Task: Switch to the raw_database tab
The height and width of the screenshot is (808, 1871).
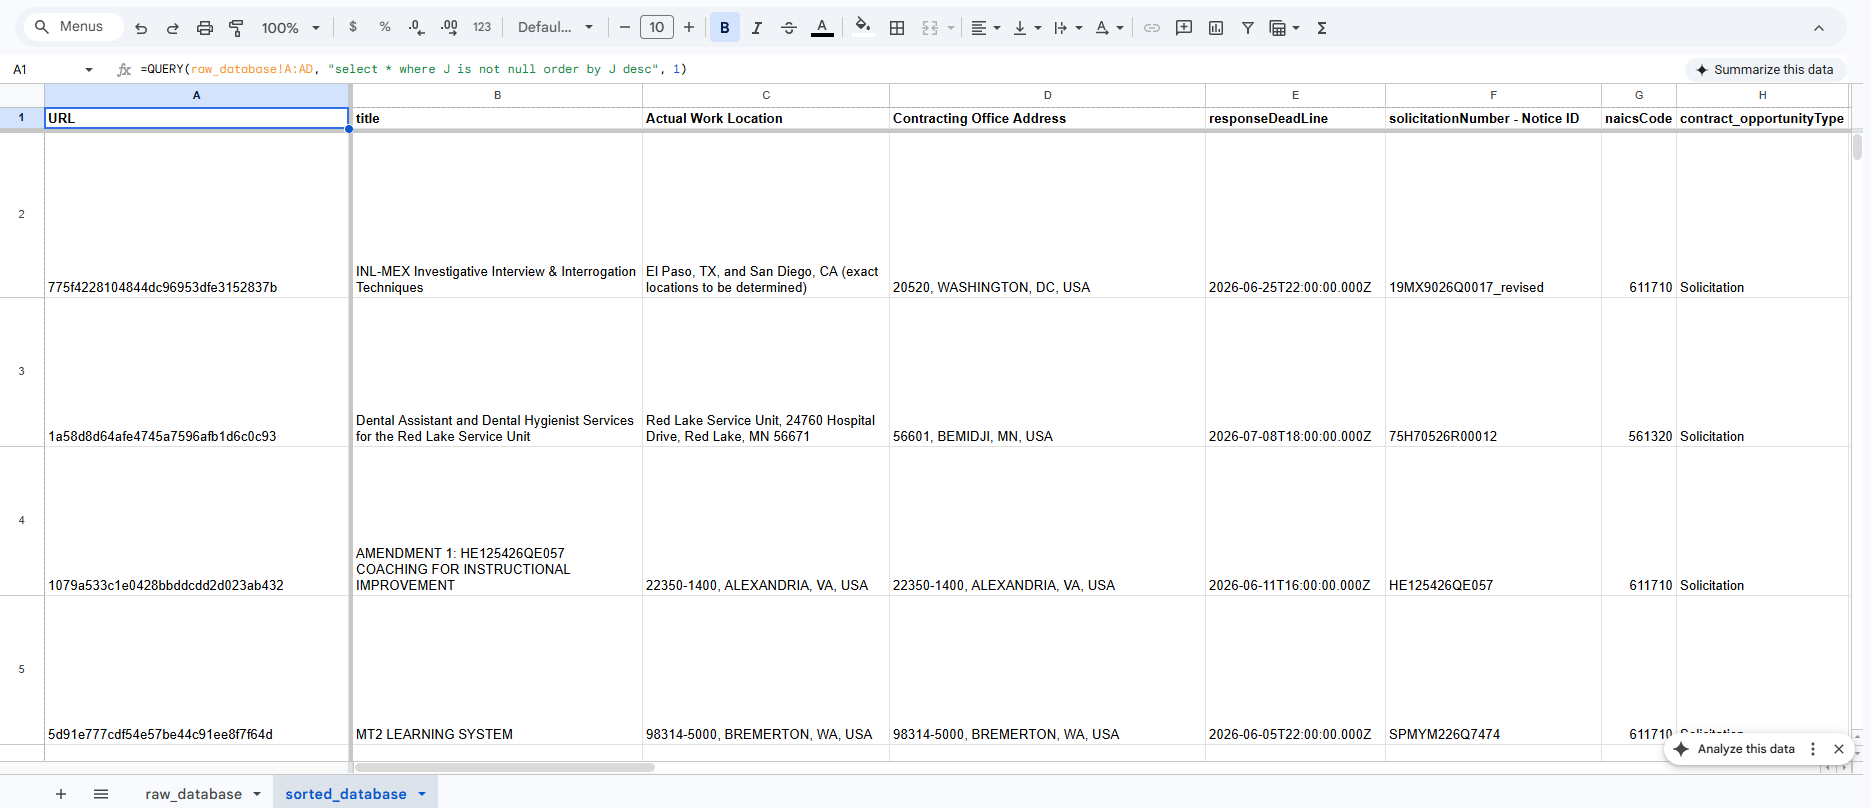Action: [193, 794]
